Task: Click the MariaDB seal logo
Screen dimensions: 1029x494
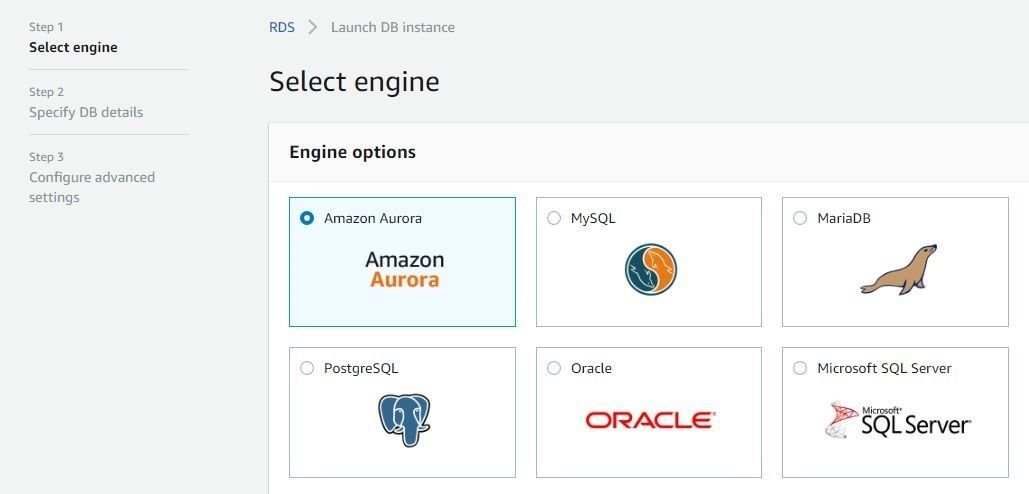Action: tap(898, 270)
